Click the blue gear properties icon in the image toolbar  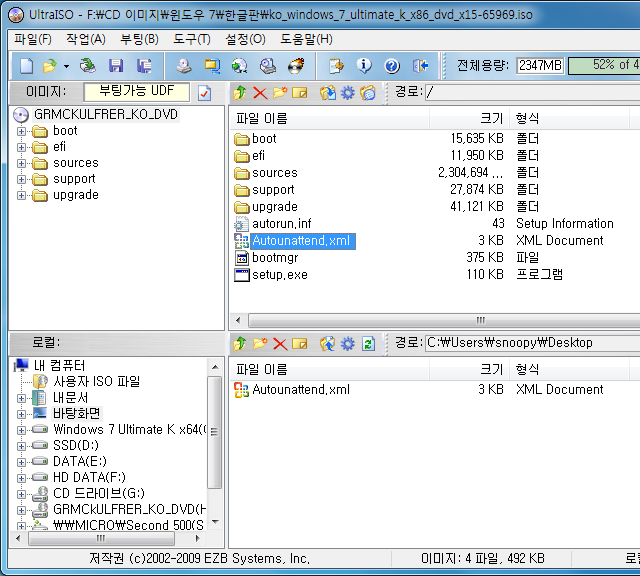pyautogui.click(x=348, y=93)
